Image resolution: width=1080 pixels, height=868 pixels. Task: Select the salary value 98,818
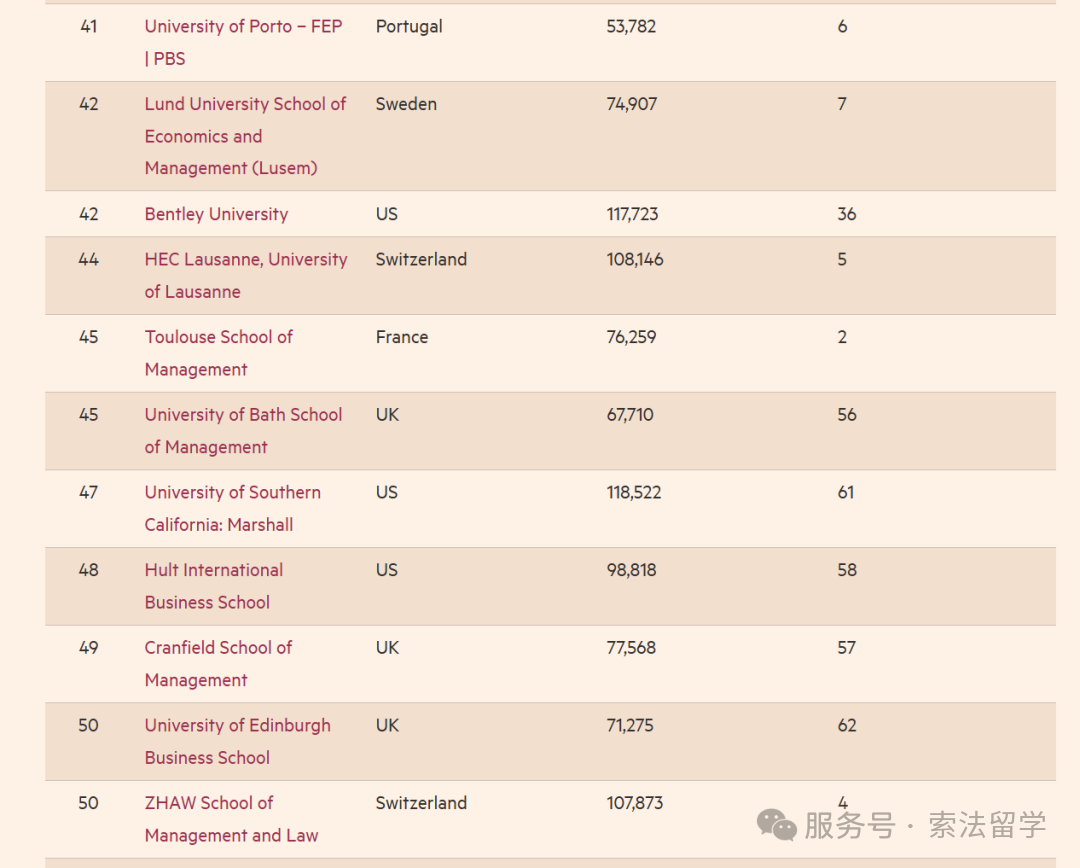tap(632, 570)
